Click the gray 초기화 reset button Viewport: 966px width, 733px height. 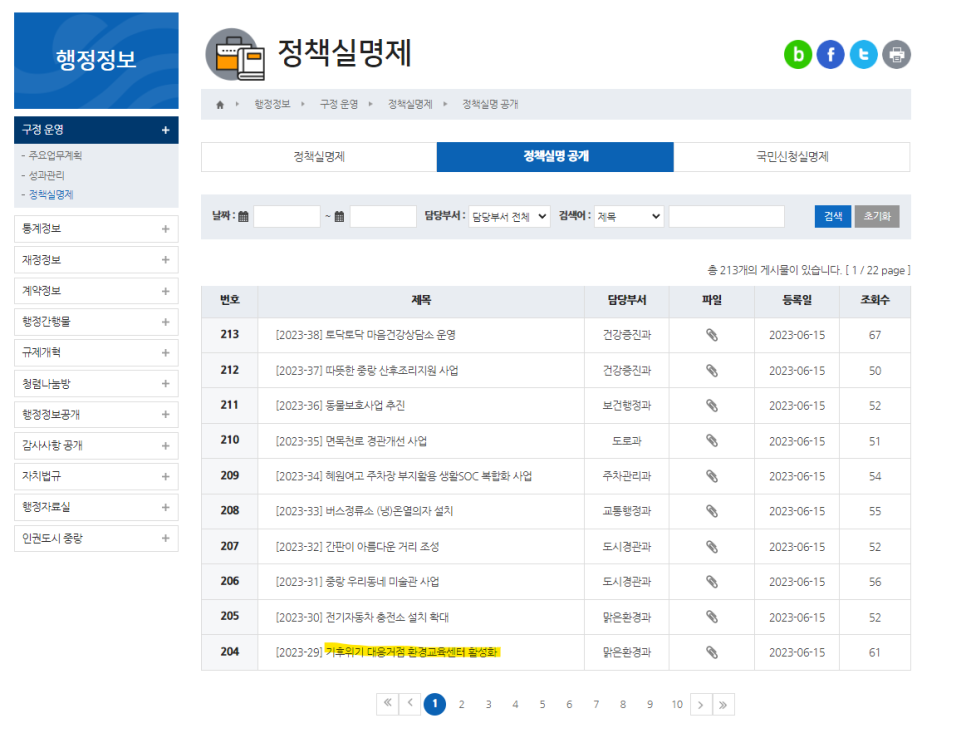(x=877, y=216)
